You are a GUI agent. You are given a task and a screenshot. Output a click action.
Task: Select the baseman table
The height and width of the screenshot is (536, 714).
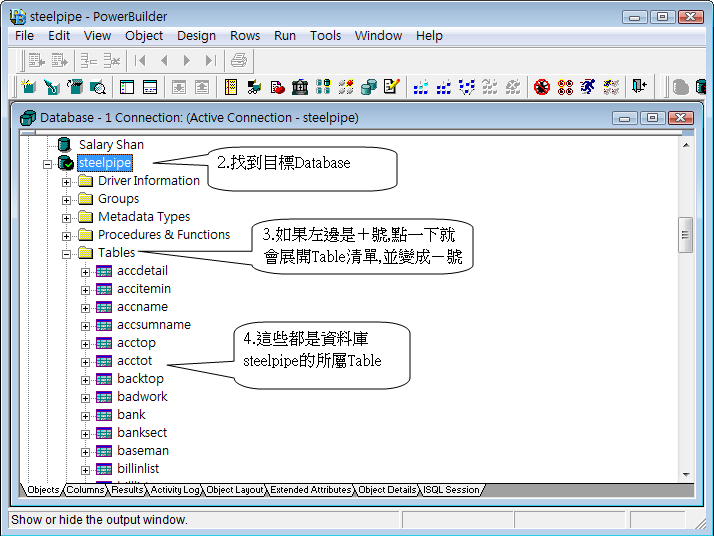point(143,451)
